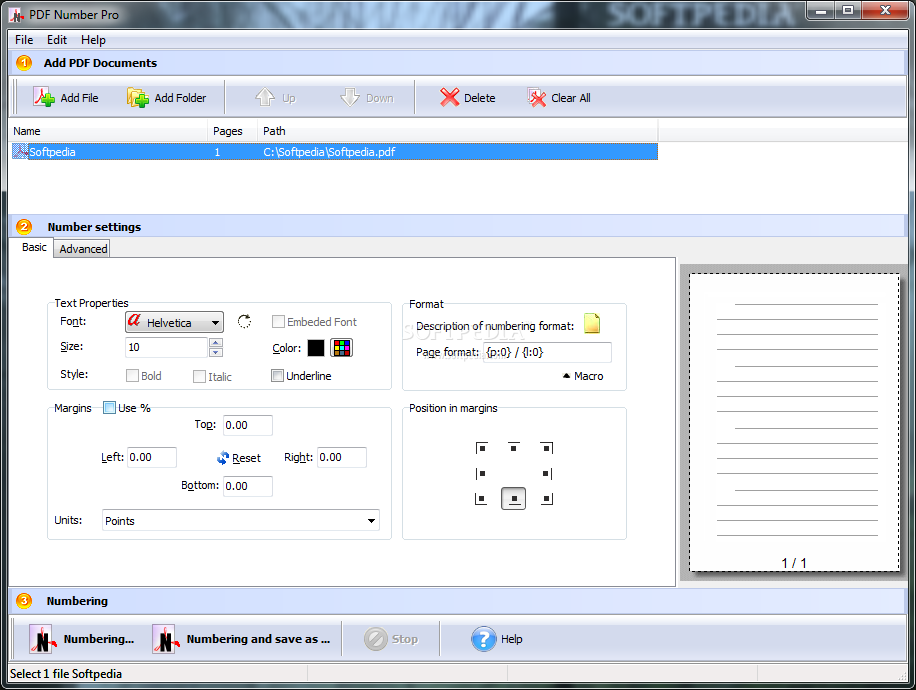Click the Bottom margin field

pyautogui.click(x=248, y=486)
